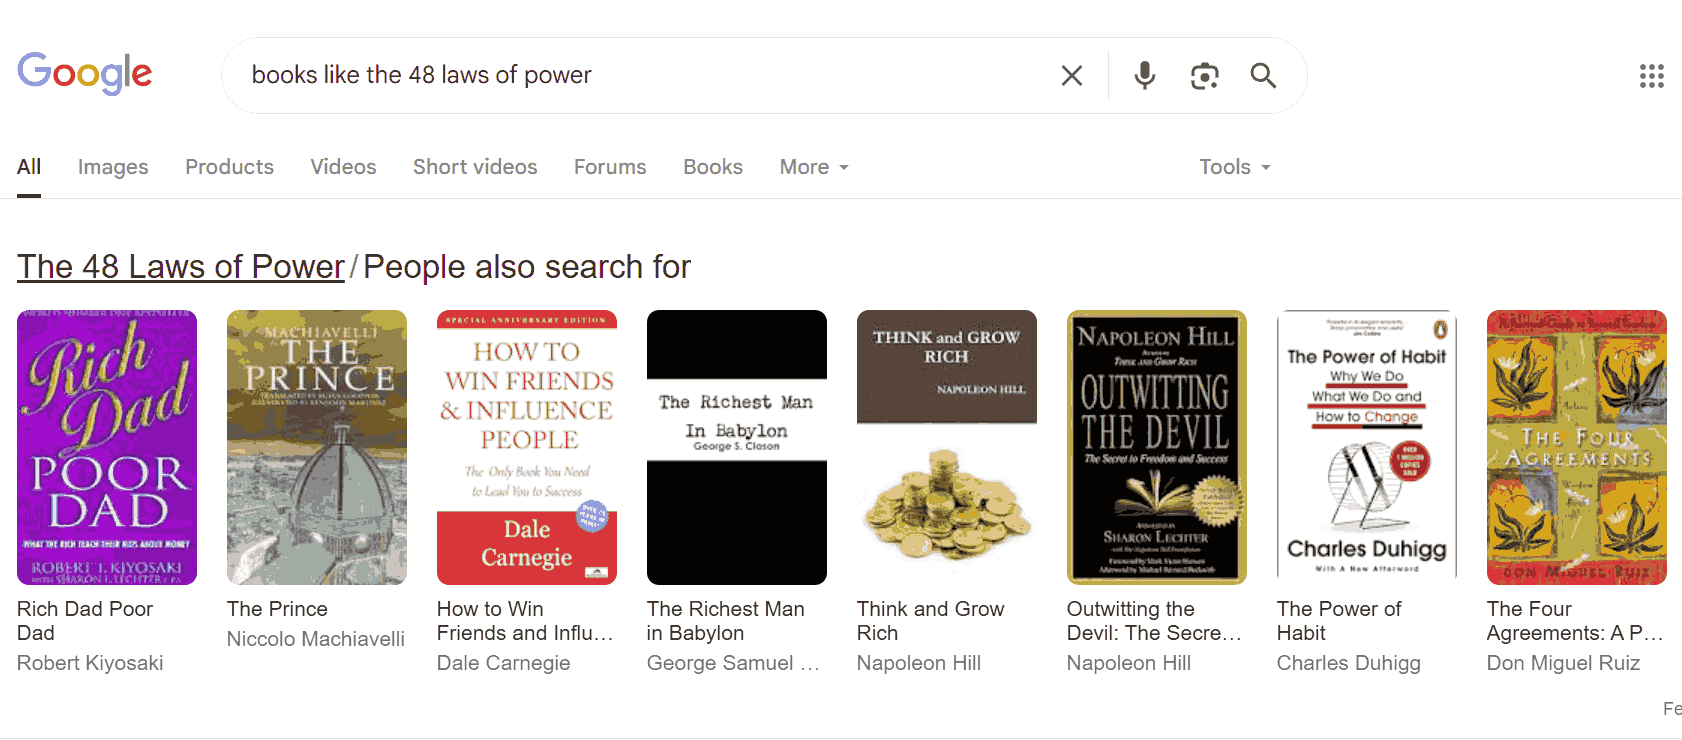Open search by image camera icon
This screenshot has width=1682, height=740.
pyautogui.click(x=1205, y=76)
